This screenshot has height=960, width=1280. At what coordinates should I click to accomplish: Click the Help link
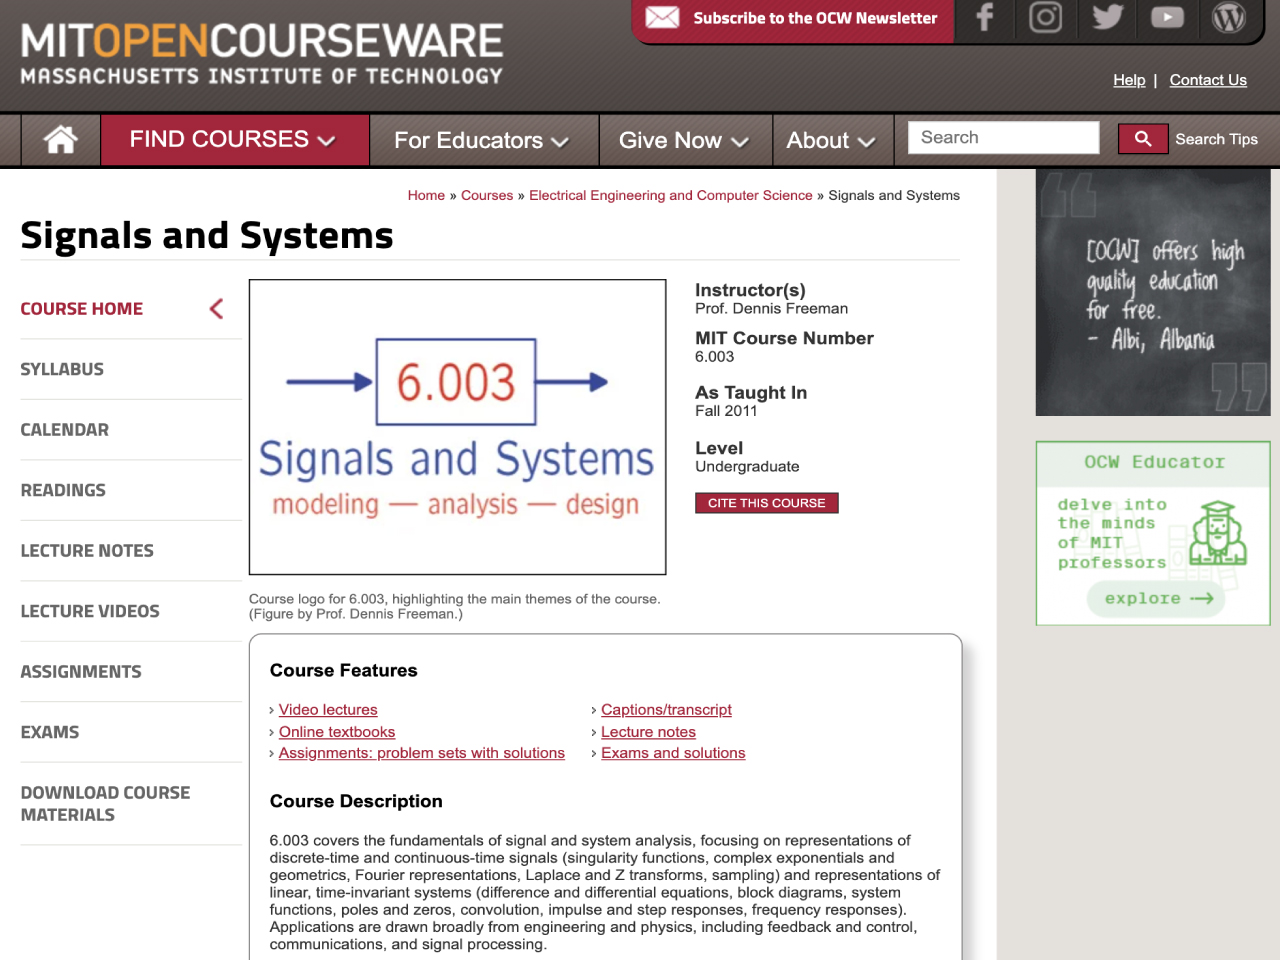click(x=1129, y=80)
